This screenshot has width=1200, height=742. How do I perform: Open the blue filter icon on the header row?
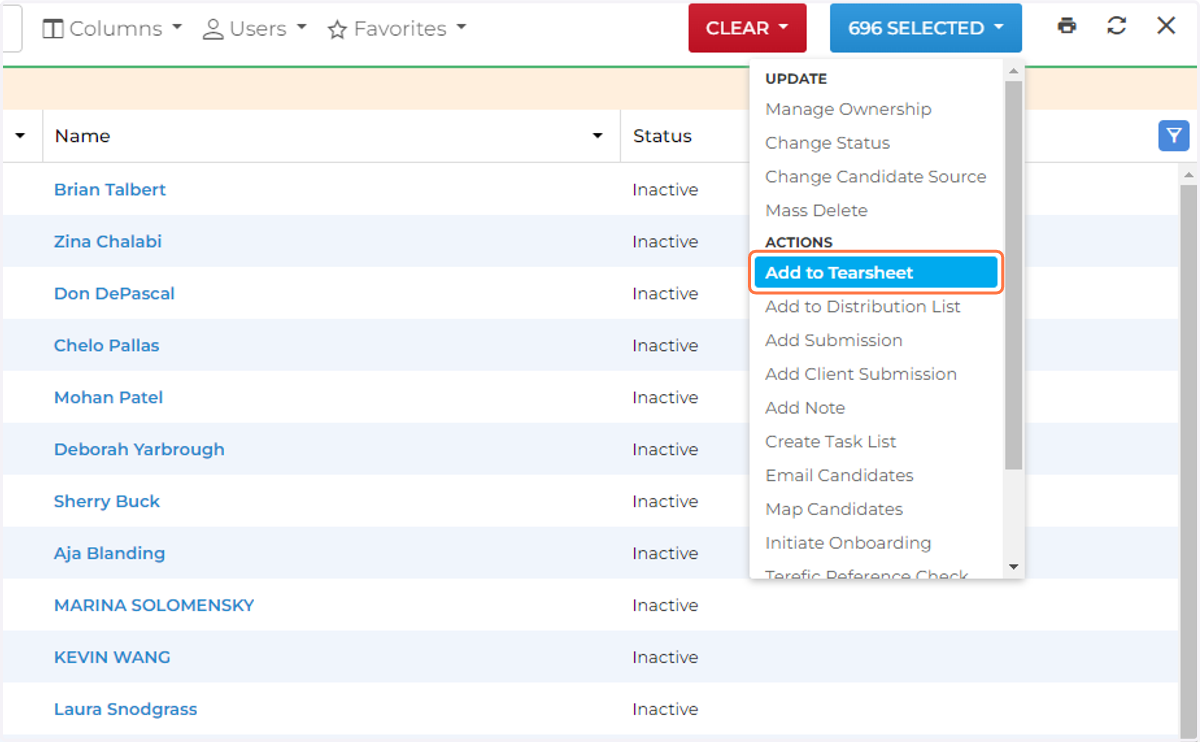(x=1174, y=135)
